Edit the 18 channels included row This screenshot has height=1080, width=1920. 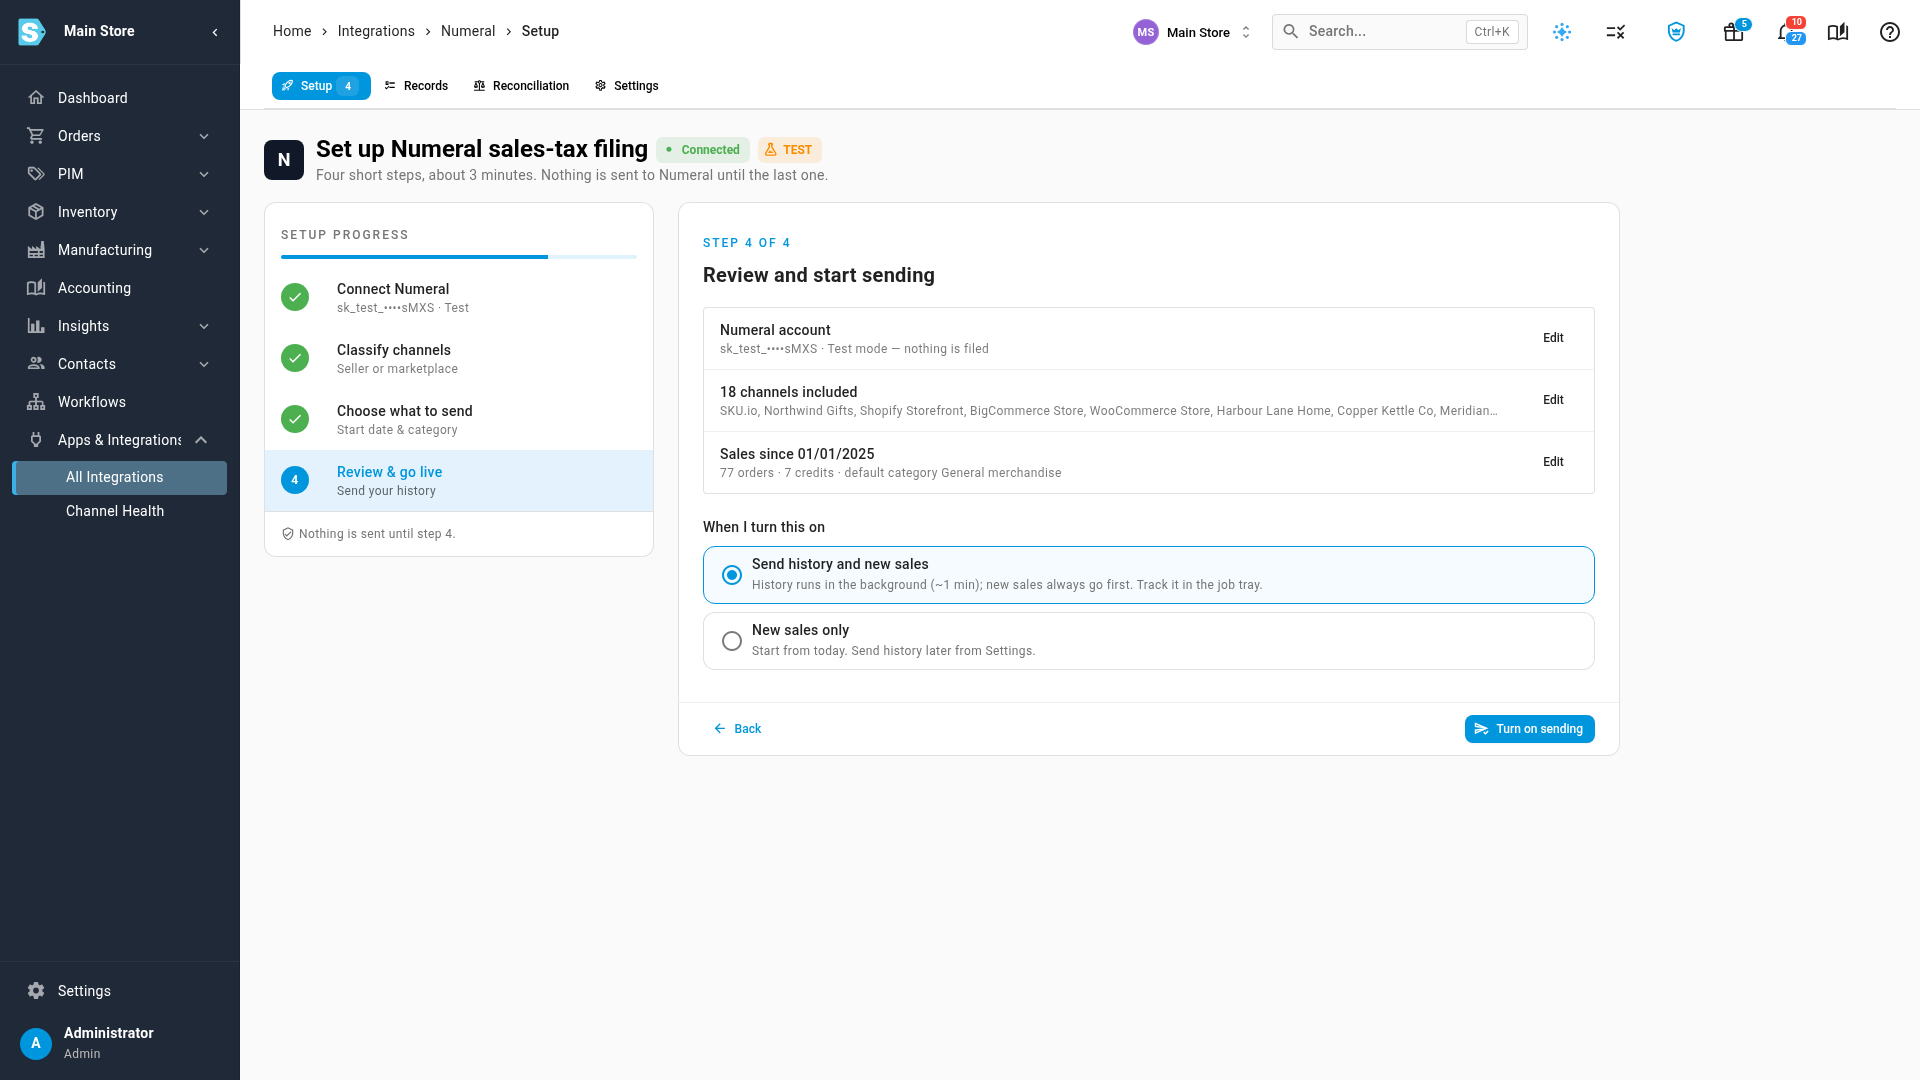1553,400
